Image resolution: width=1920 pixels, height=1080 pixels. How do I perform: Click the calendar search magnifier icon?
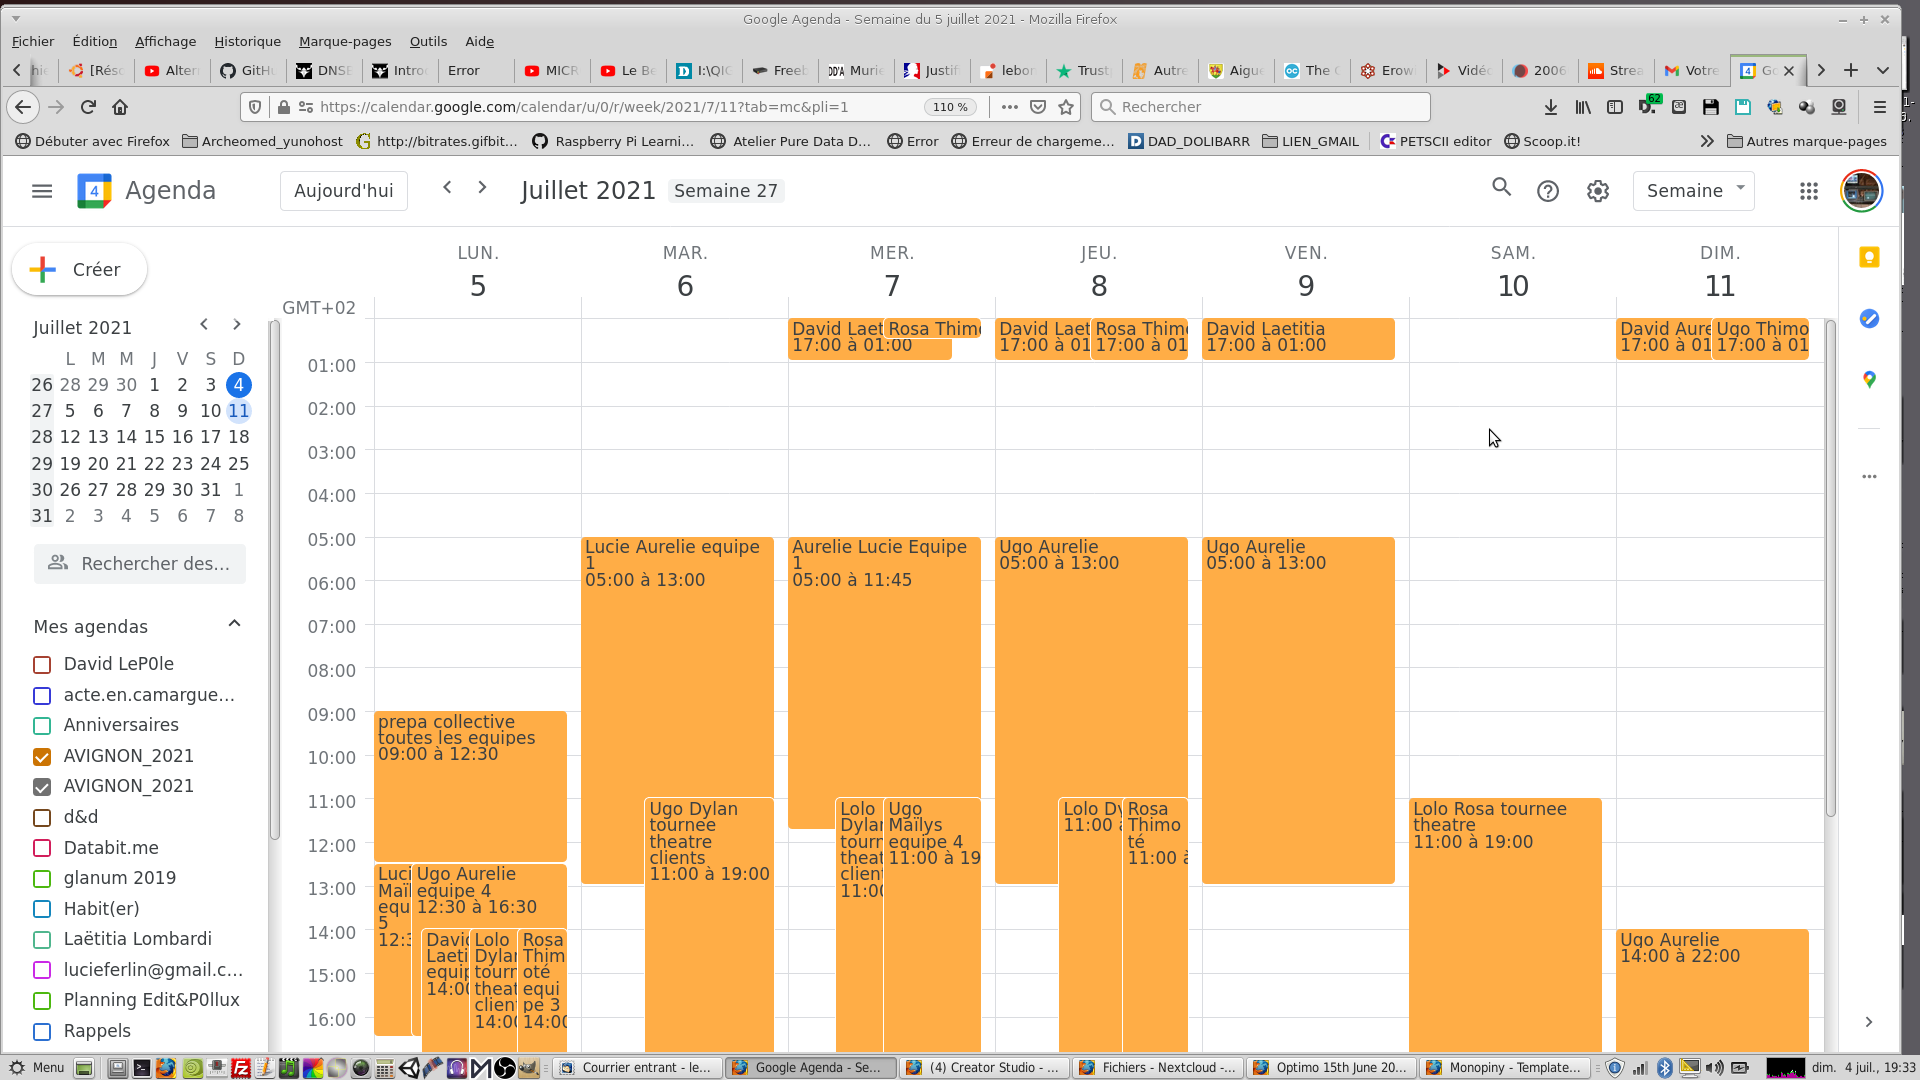point(1501,188)
